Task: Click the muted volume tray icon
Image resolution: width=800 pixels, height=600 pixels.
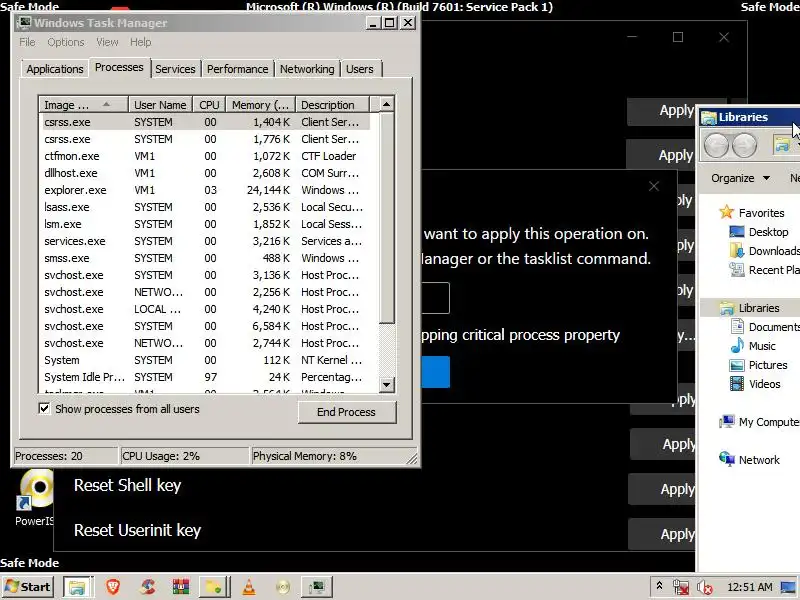Action: (x=705, y=588)
